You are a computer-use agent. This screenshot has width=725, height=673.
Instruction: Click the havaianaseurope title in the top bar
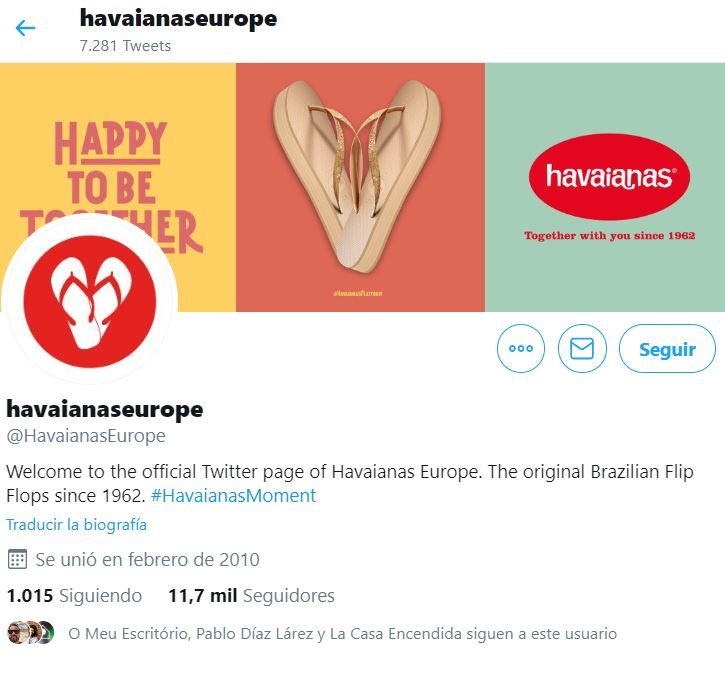coord(178,18)
